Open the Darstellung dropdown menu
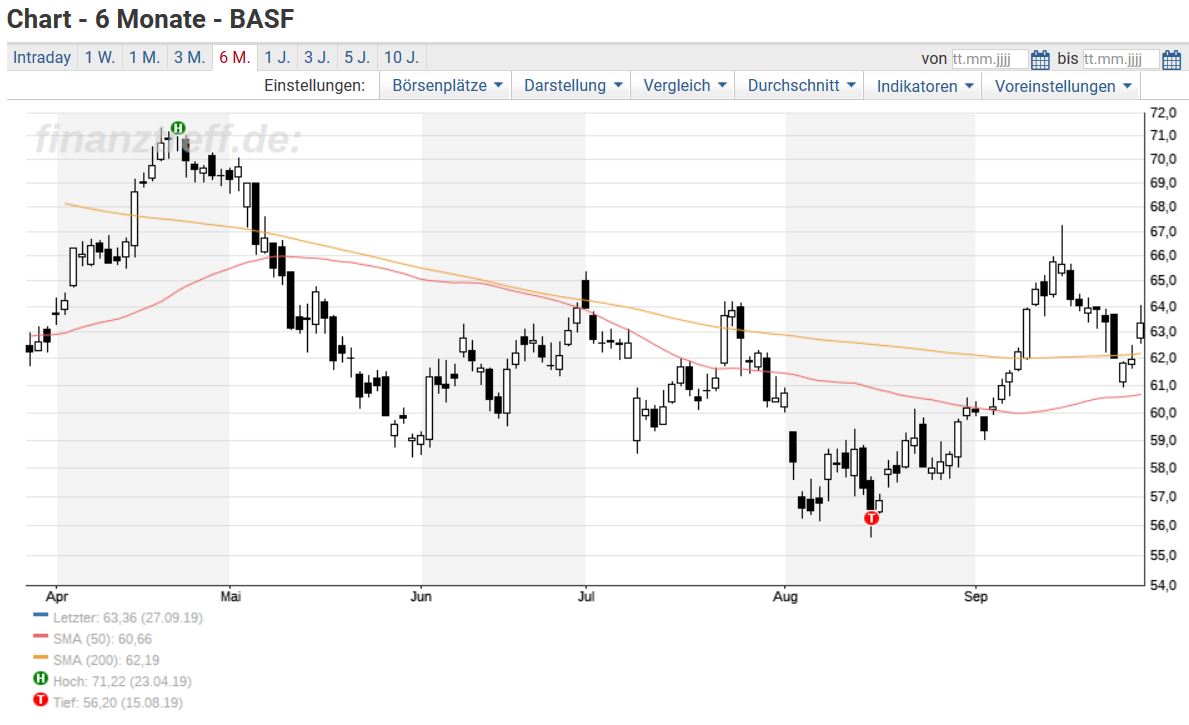1189x725 pixels. click(573, 86)
